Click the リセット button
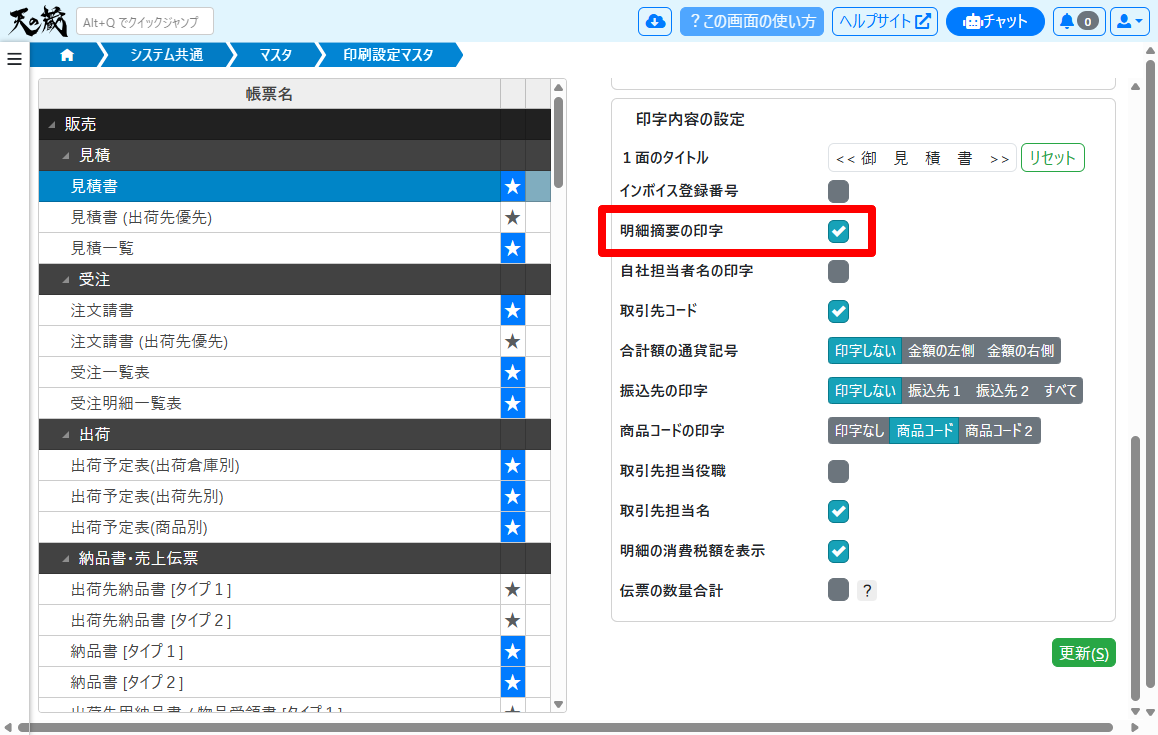Image resolution: width=1158 pixels, height=735 pixels. tap(1052, 158)
